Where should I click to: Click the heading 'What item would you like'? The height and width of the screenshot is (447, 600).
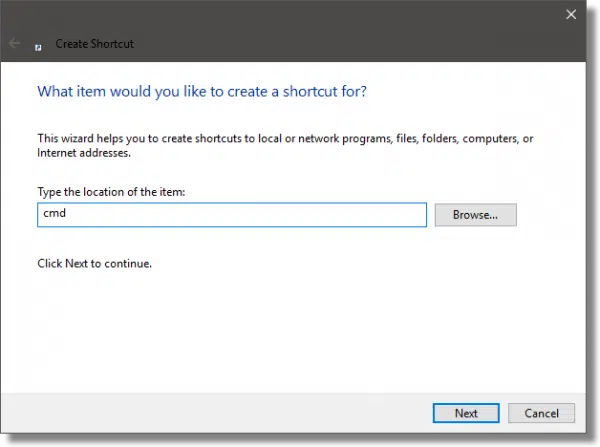pyautogui.click(x=202, y=91)
